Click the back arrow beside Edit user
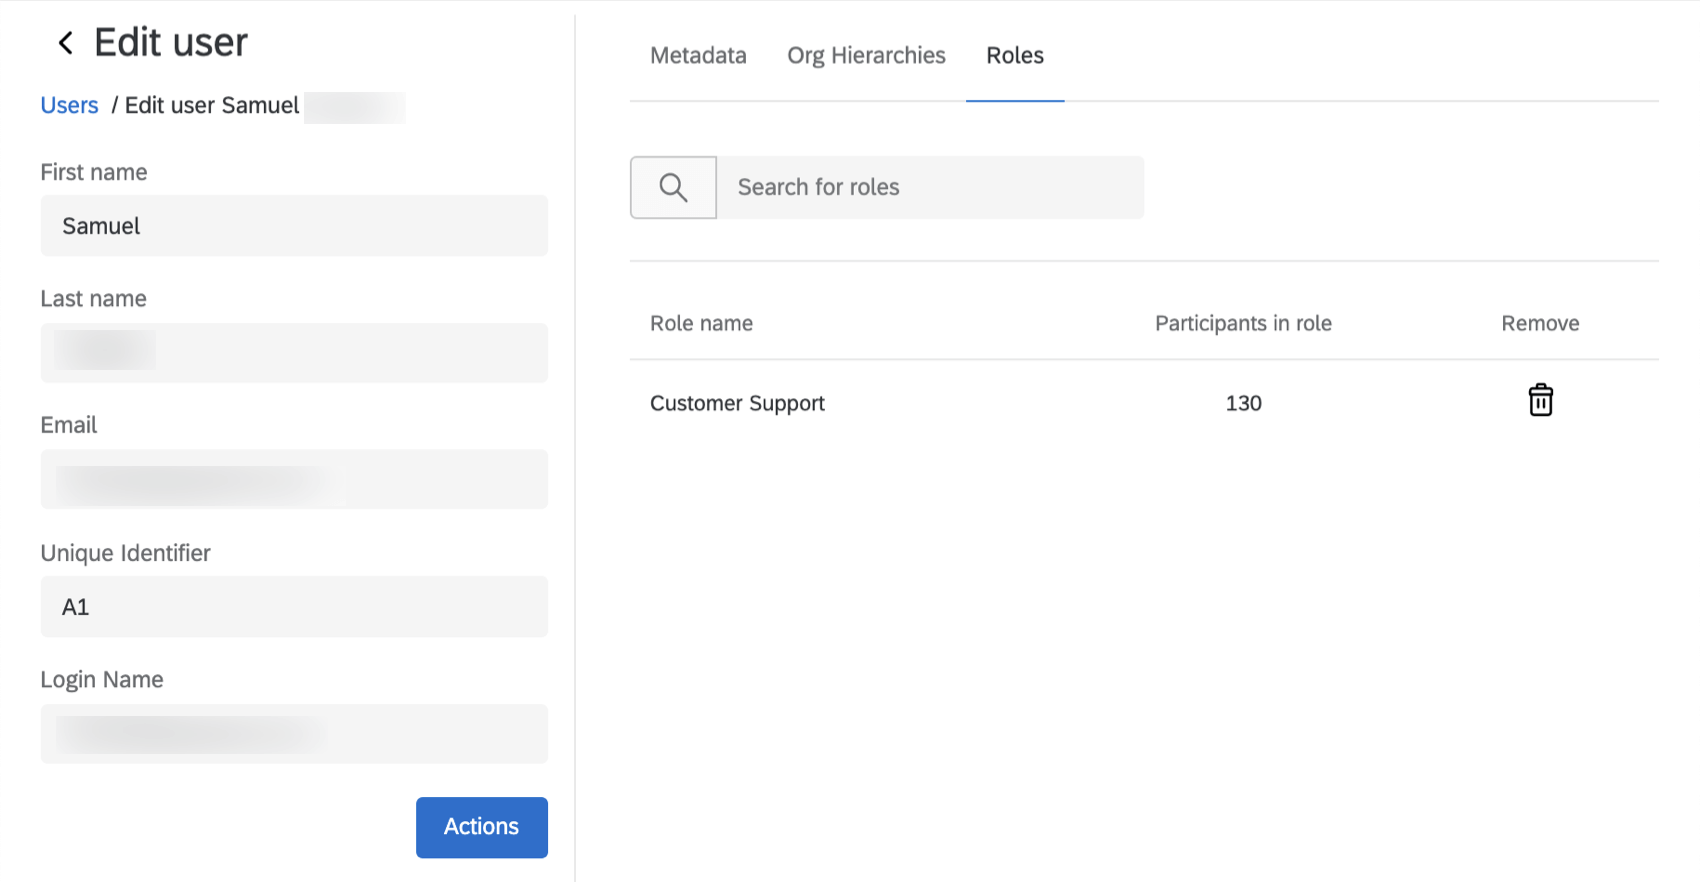Viewport: 1700px width, 882px height. pos(66,43)
